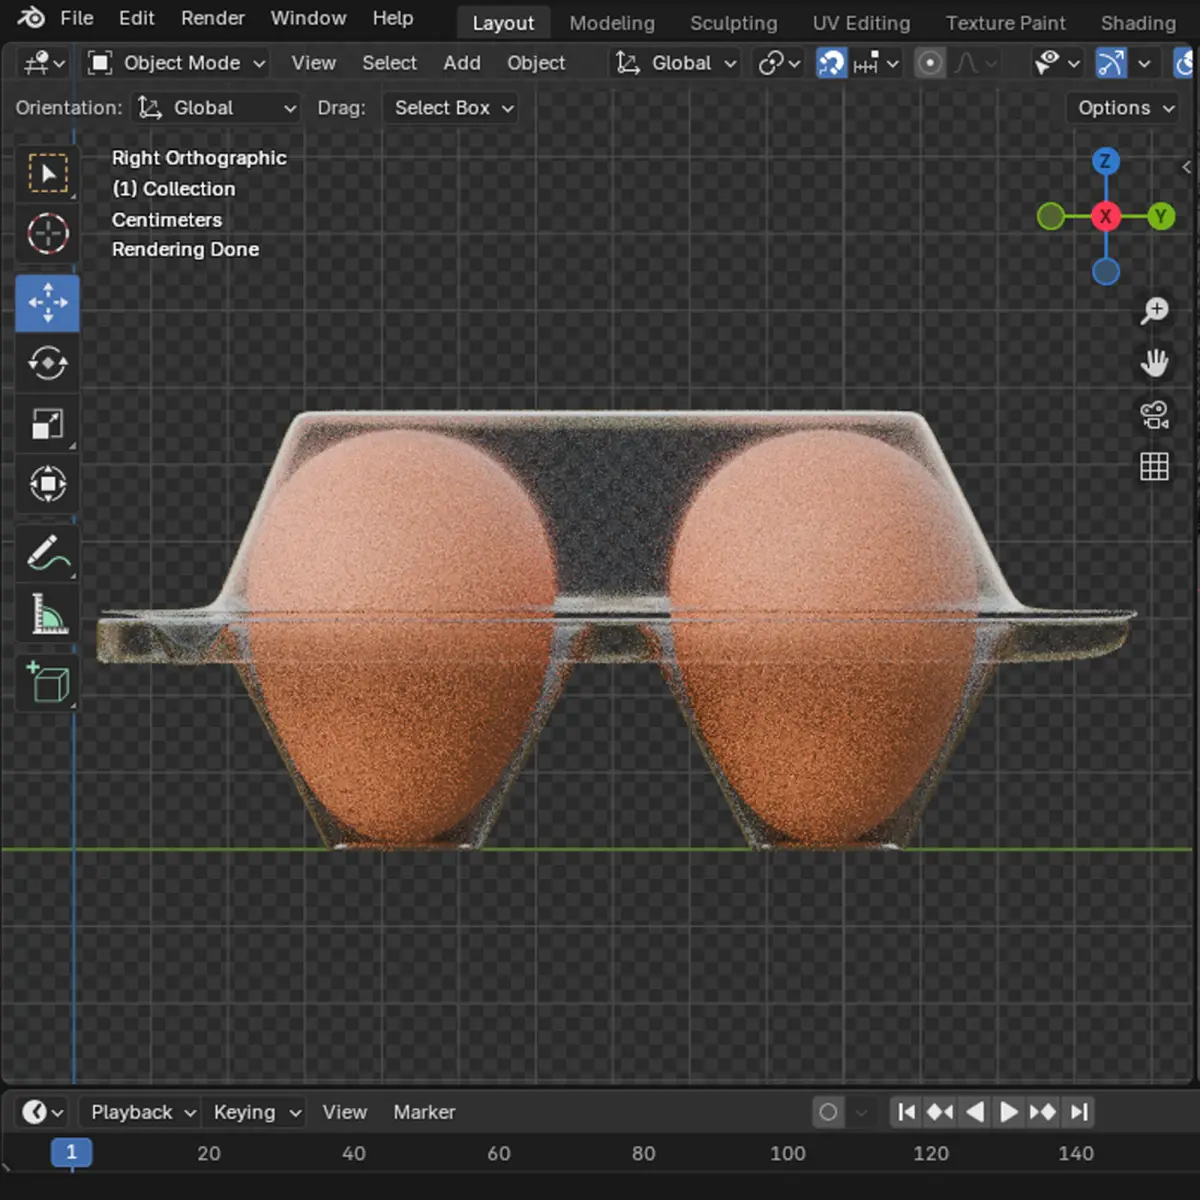The image size is (1200, 1200).
Task: Toggle auto keying record button
Action: tap(828, 1112)
